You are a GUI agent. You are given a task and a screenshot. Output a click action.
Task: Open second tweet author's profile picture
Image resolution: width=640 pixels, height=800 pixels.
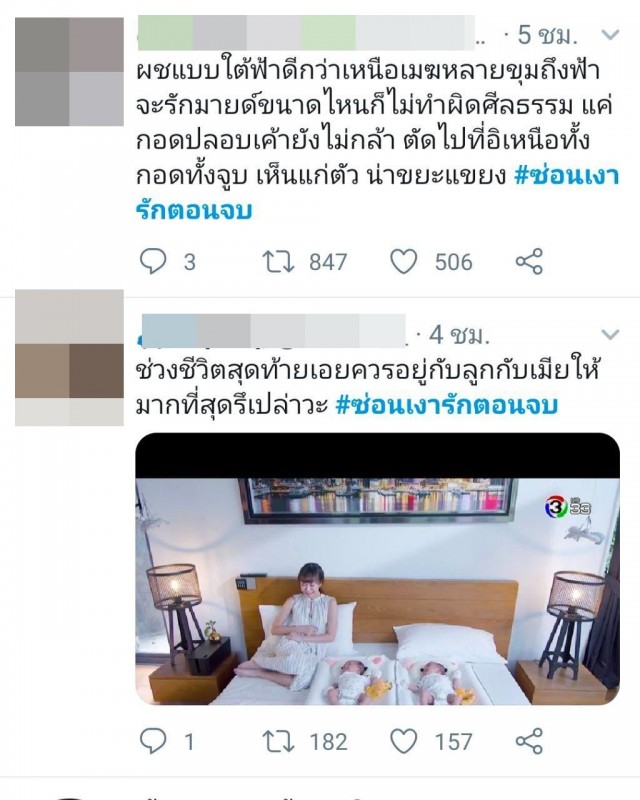(x=69, y=358)
